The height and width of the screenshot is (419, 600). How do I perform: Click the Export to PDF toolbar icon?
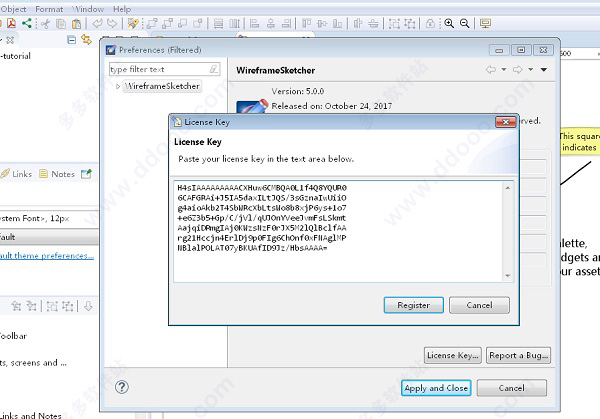(11, 24)
